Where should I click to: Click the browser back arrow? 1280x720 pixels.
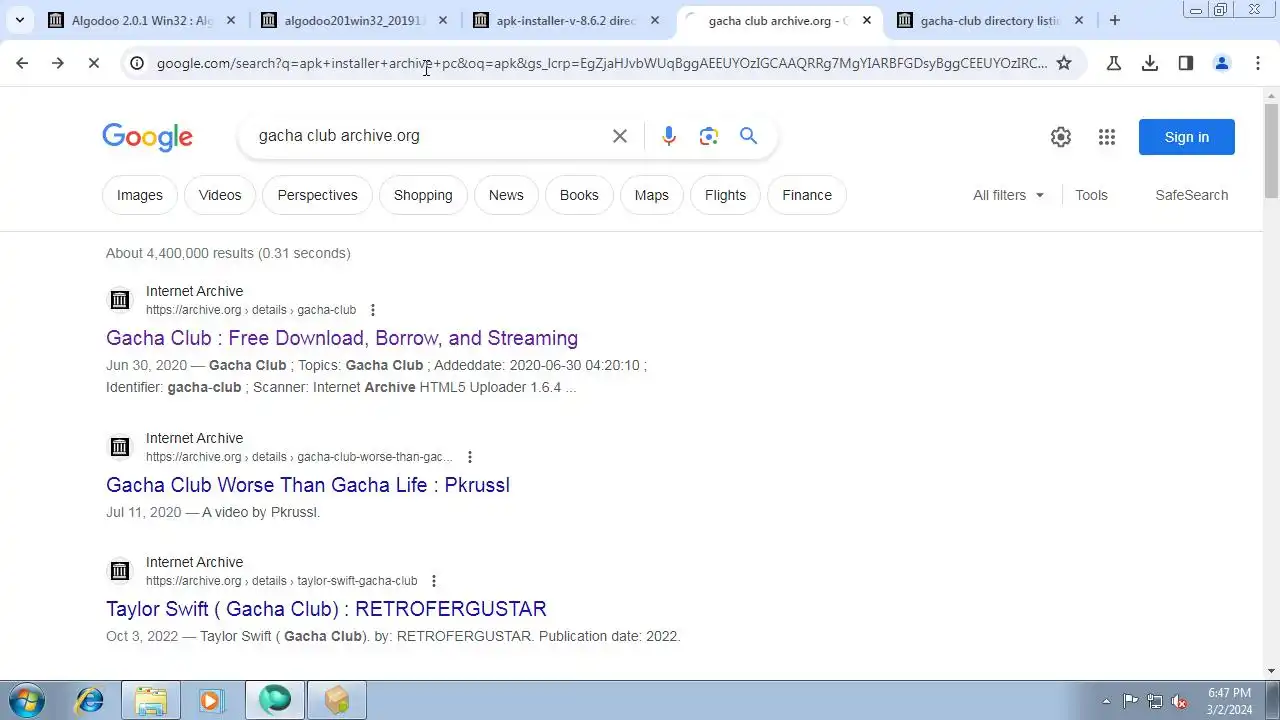(x=22, y=63)
